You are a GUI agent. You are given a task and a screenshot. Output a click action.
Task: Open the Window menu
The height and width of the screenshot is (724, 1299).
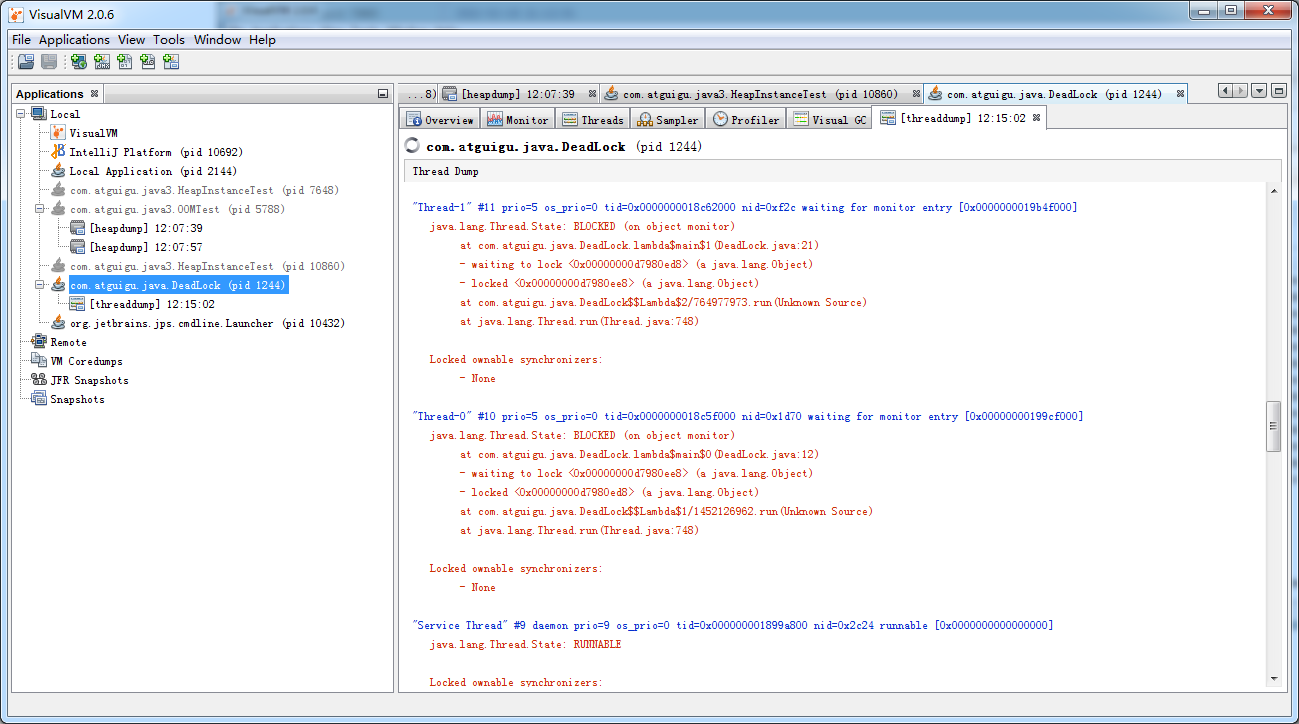[x=217, y=40]
